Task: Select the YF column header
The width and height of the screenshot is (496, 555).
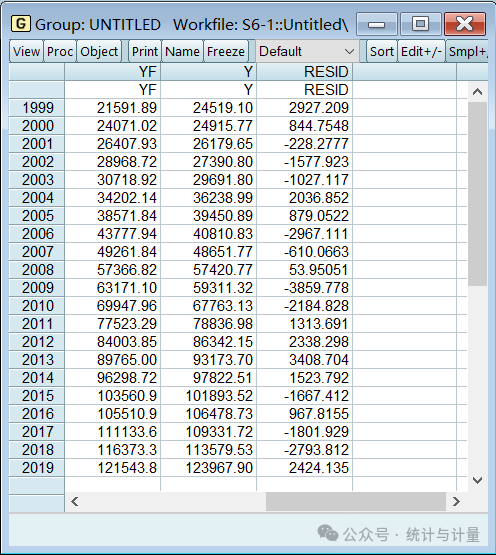Action: point(113,72)
